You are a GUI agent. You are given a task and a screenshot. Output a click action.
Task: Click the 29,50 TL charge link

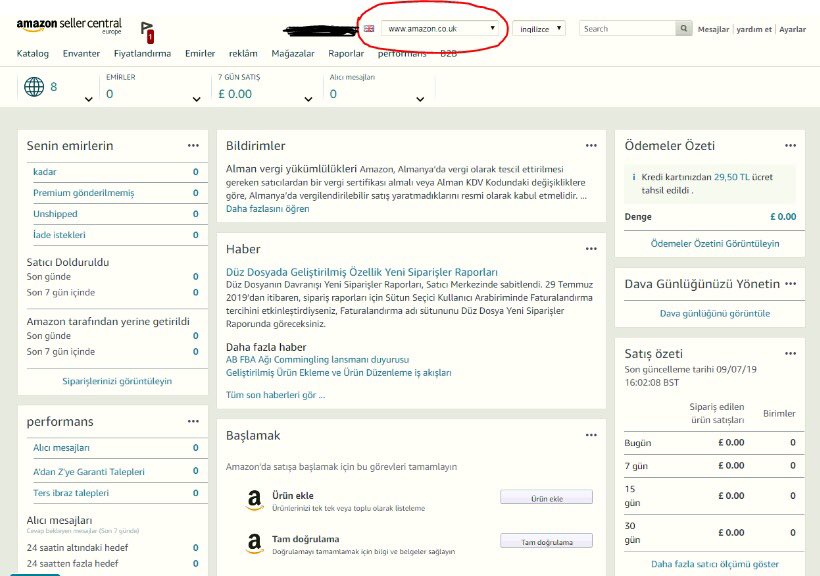click(732, 177)
